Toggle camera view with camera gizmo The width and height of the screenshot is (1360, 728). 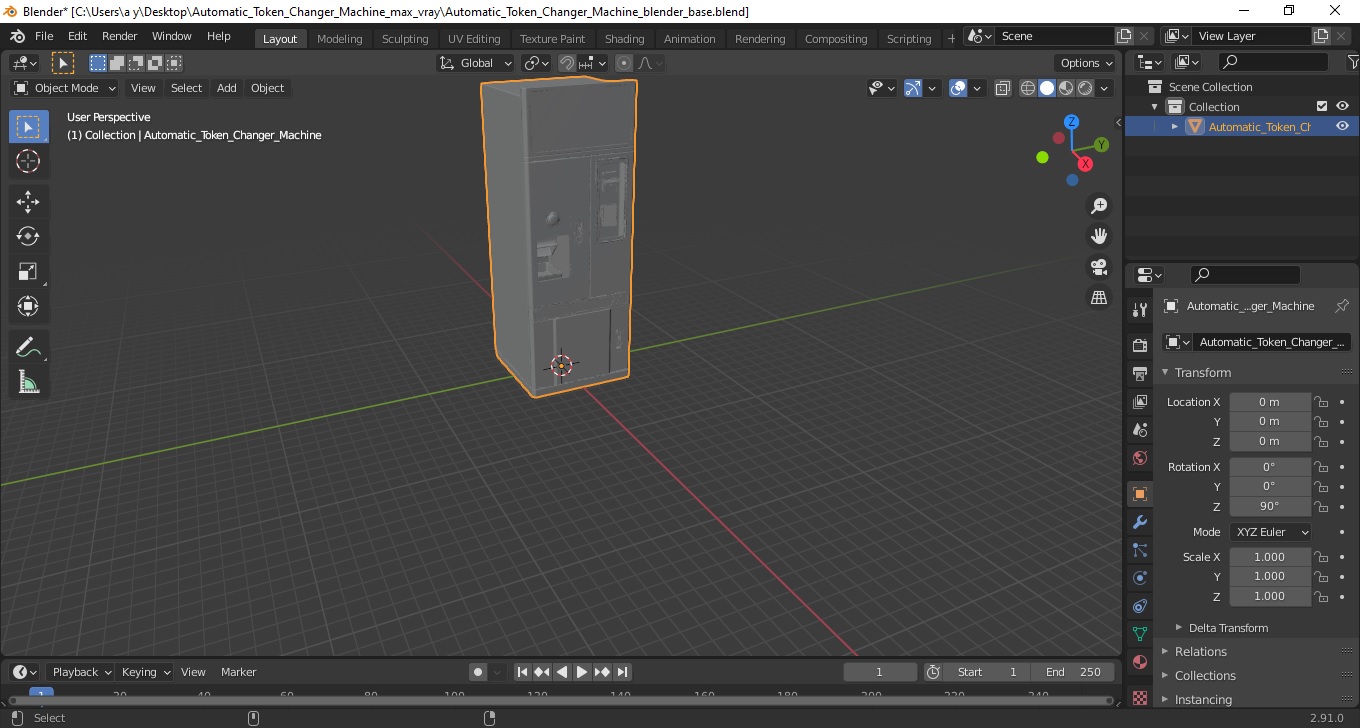point(1099,267)
